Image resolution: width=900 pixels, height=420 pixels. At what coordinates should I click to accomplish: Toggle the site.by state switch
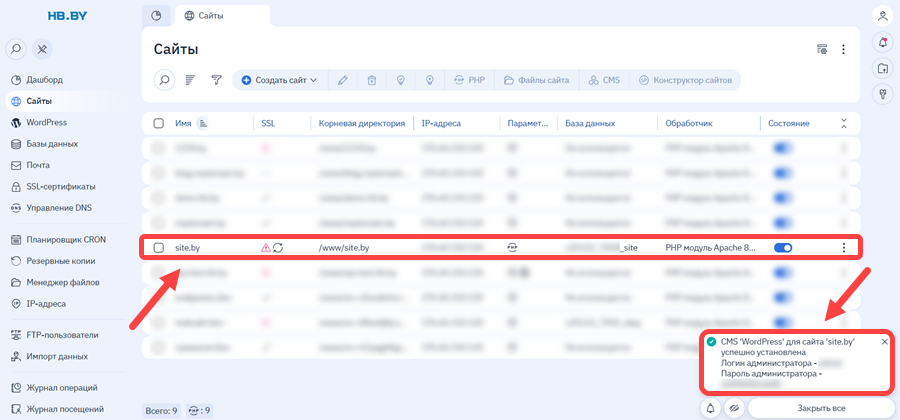click(783, 248)
